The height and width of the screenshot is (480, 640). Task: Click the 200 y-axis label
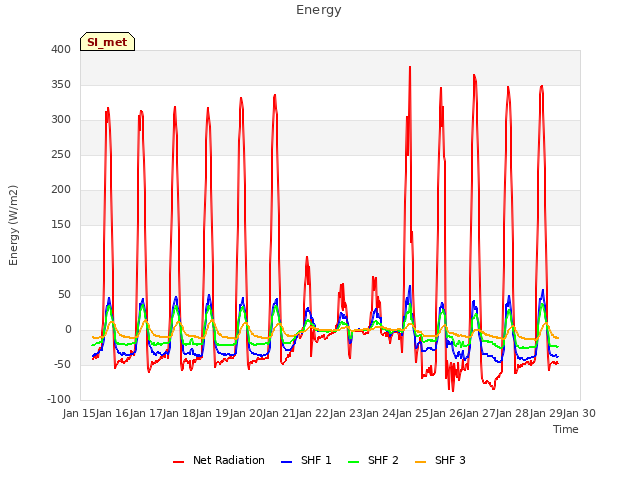tap(61, 189)
